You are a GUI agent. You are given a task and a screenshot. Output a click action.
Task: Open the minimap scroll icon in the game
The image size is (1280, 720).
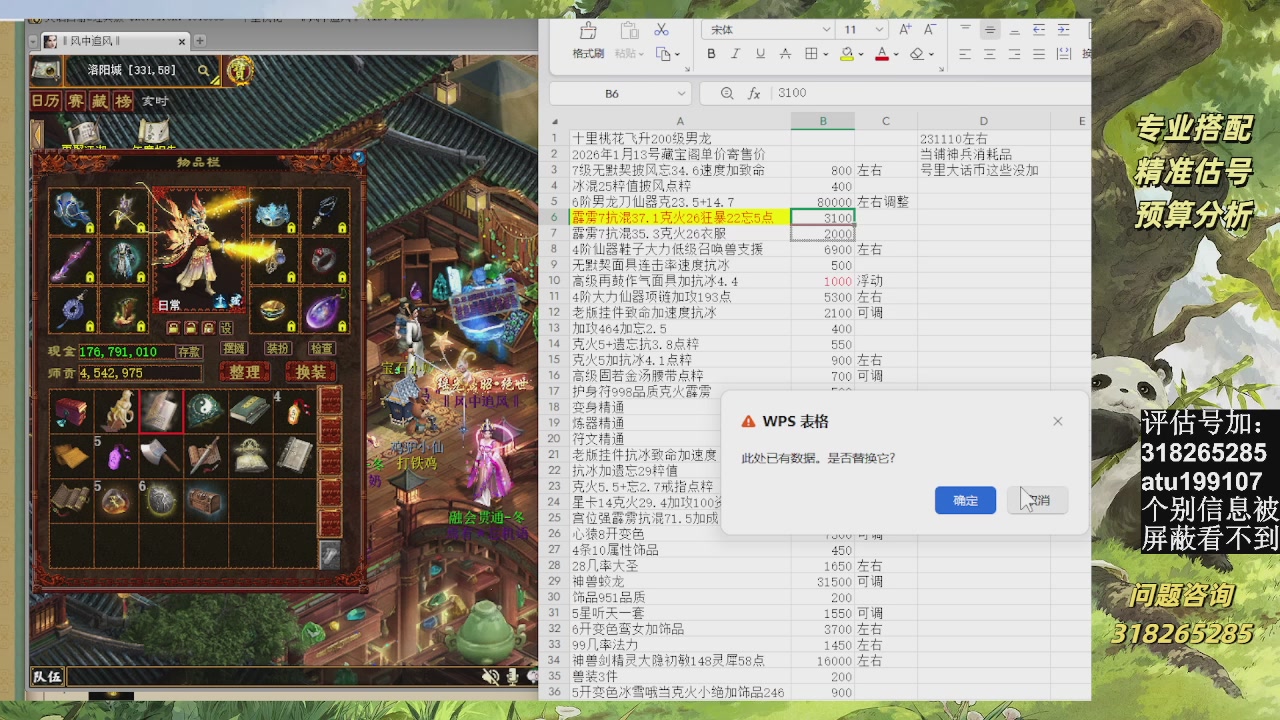tap(46, 70)
